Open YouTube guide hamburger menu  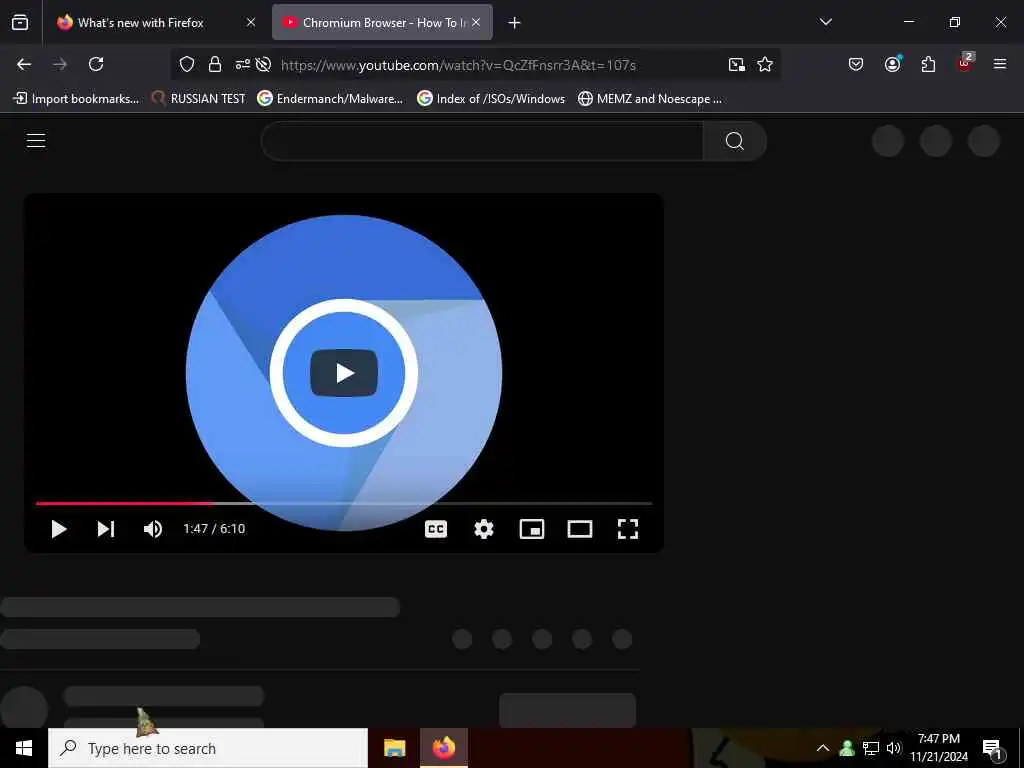tap(36, 140)
